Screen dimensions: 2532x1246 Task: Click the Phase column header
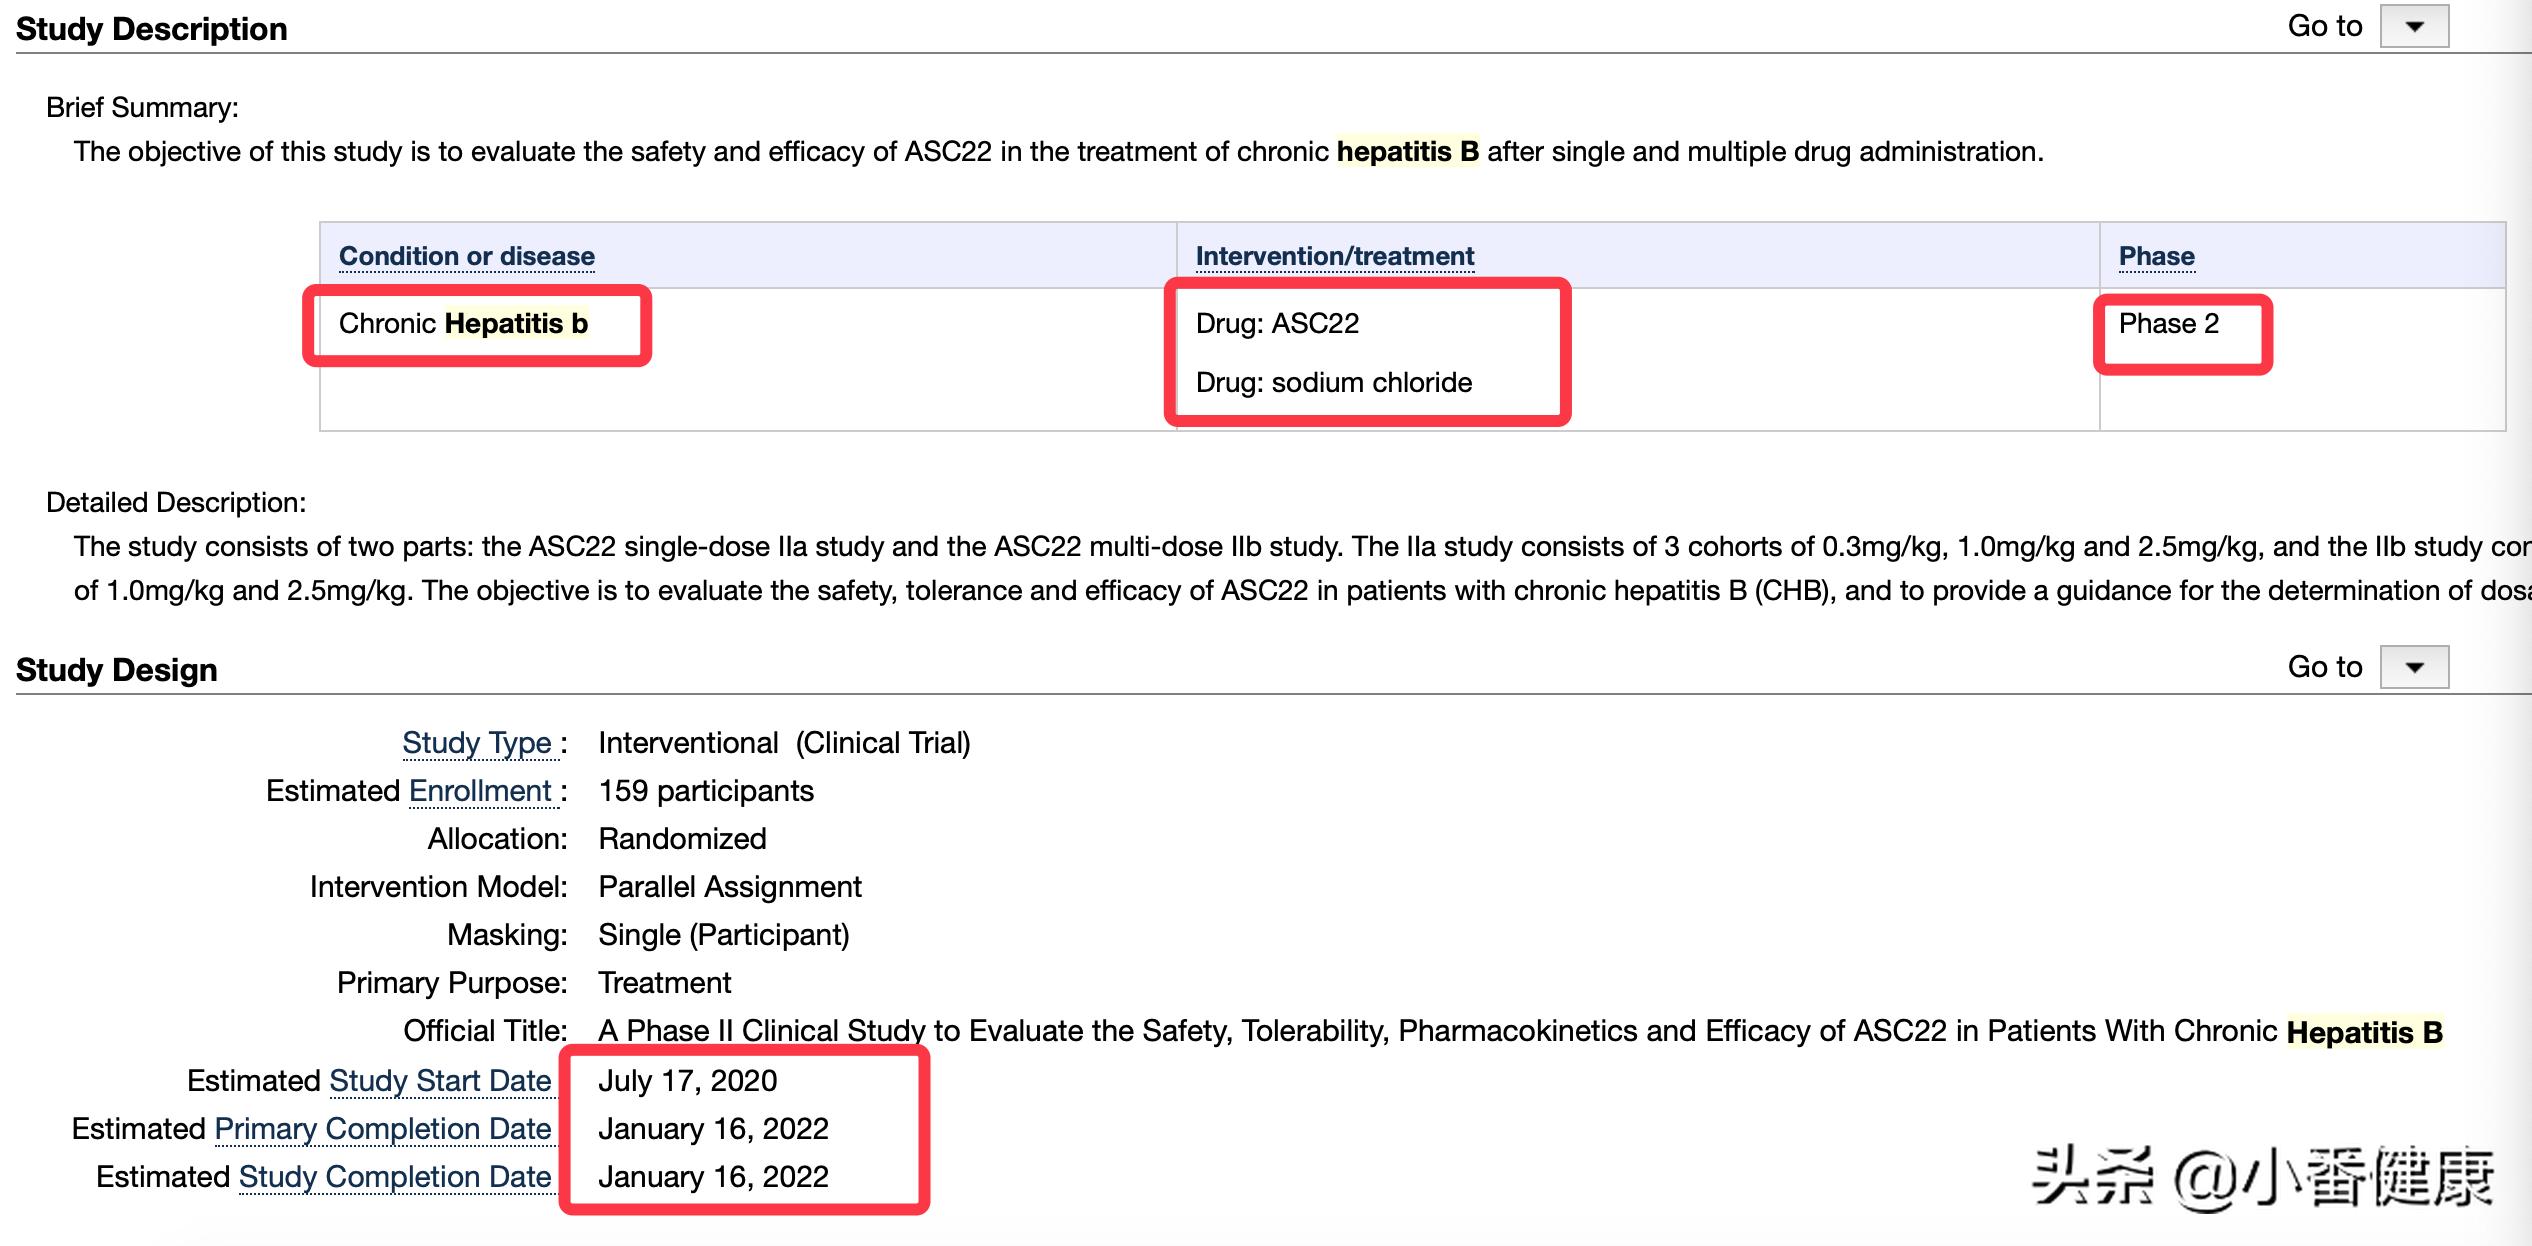click(x=2156, y=256)
